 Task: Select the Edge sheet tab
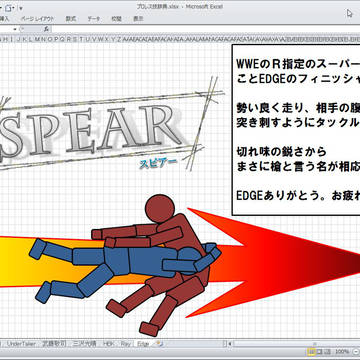coord(143,344)
